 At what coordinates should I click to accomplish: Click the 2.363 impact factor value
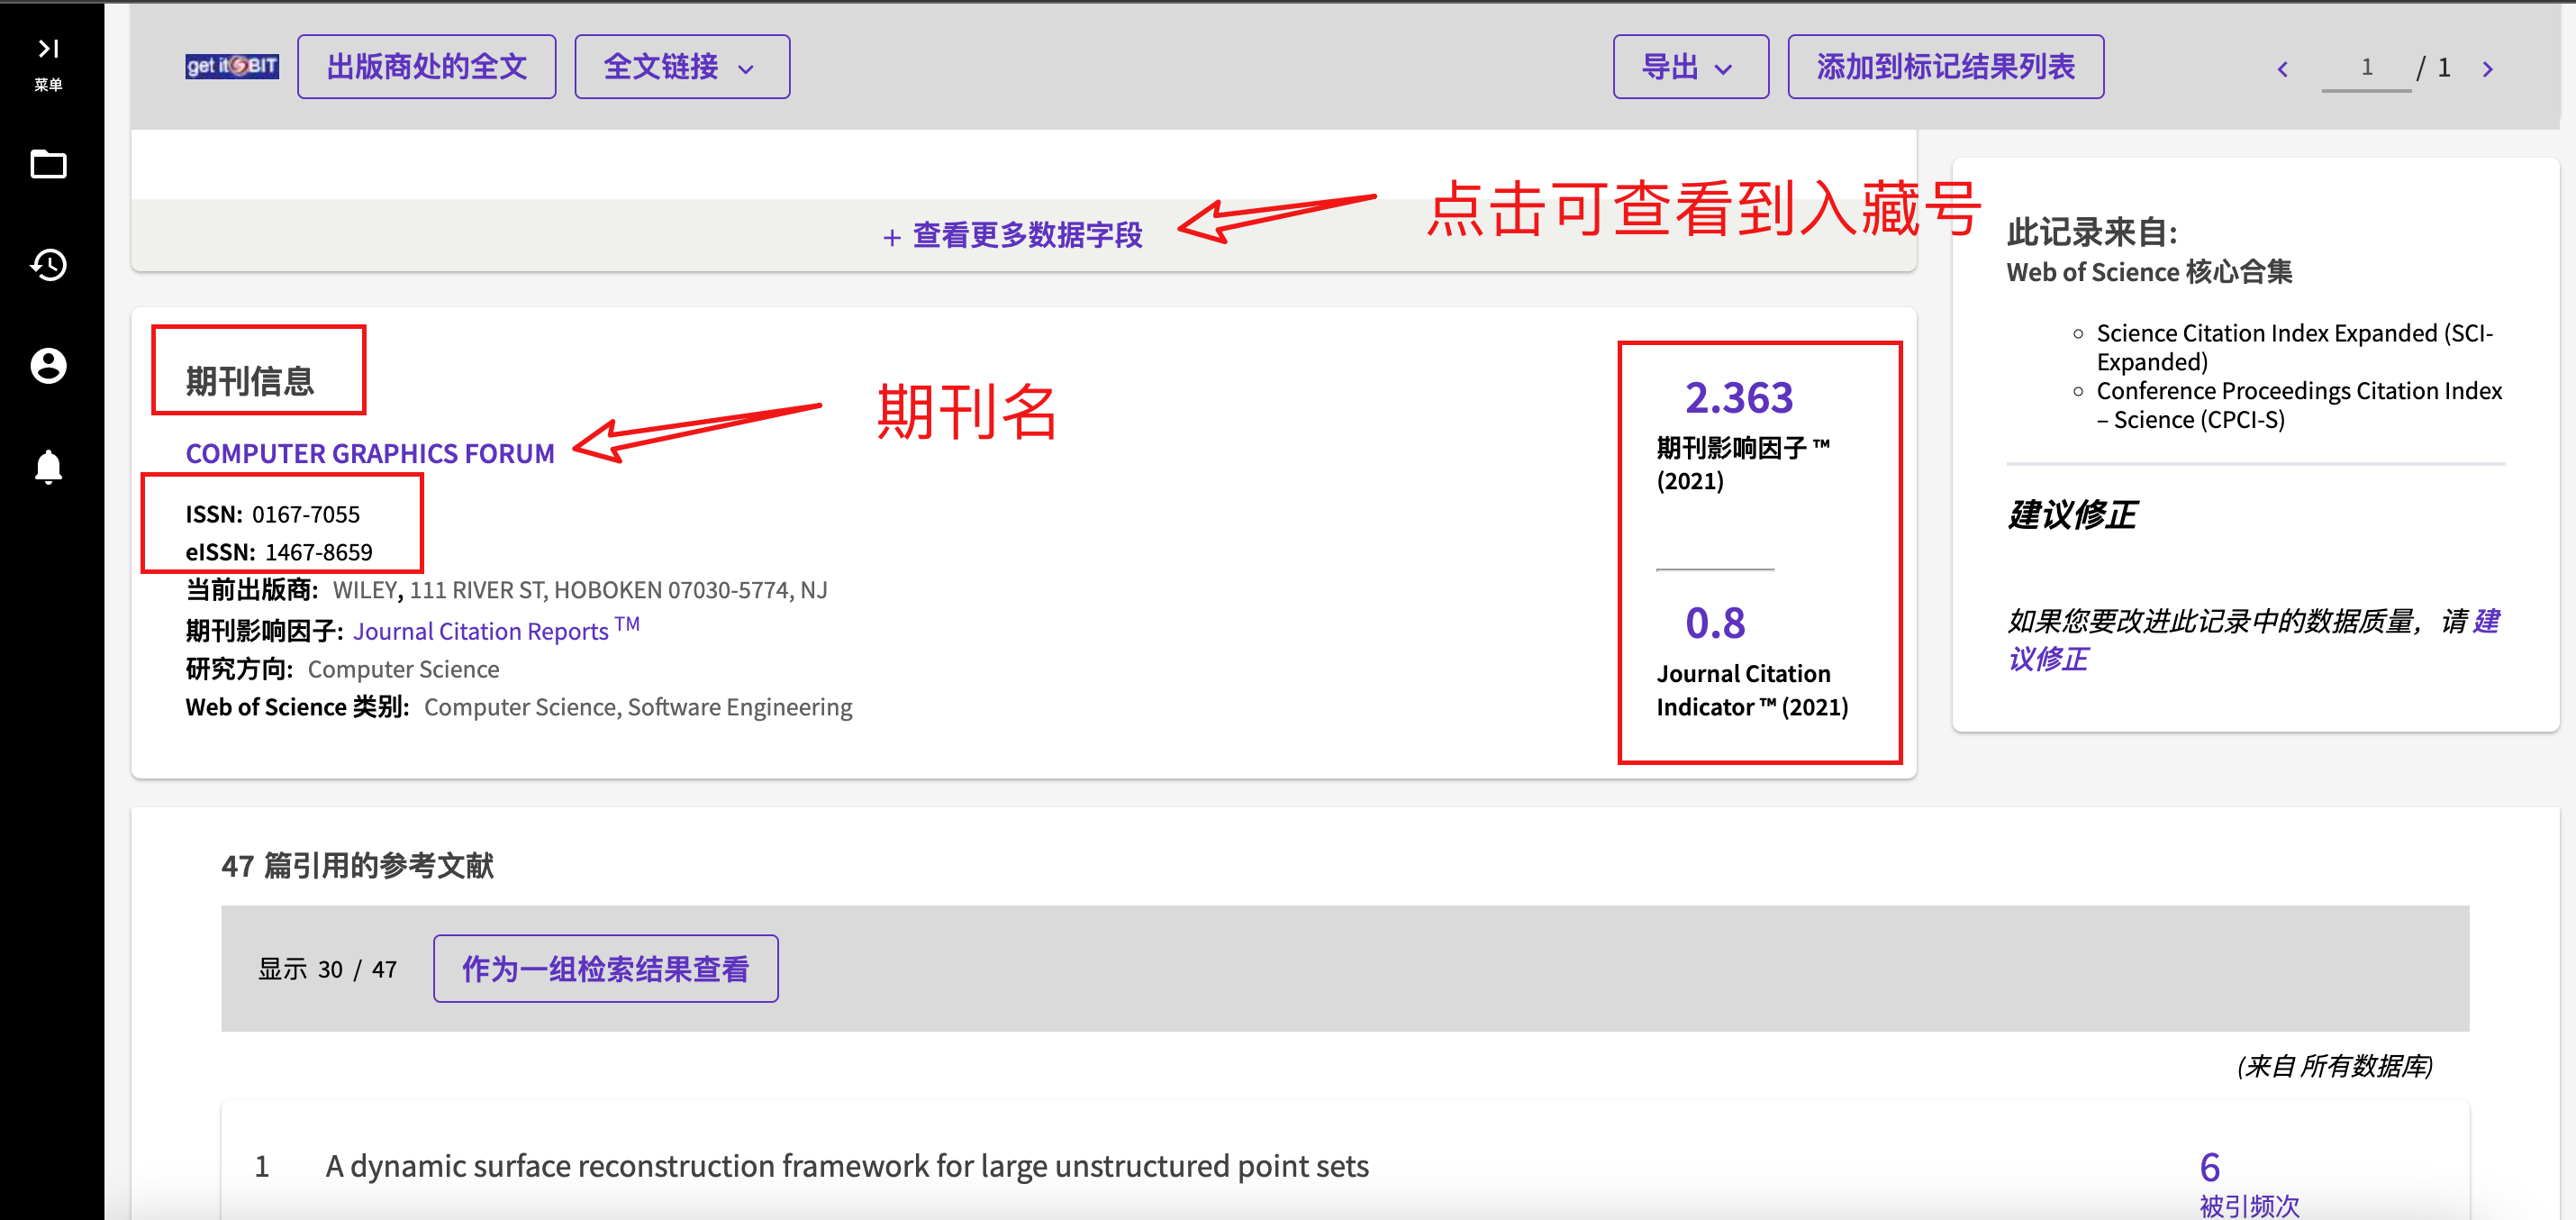[x=1739, y=397]
